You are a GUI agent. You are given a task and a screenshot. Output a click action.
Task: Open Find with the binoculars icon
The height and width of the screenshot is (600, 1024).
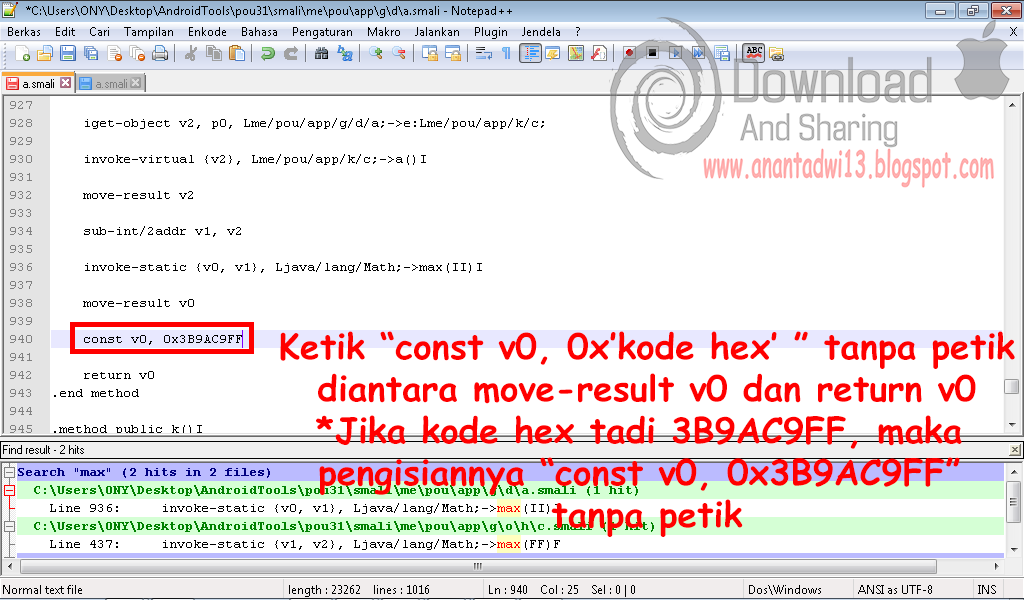(x=321, y=54)
